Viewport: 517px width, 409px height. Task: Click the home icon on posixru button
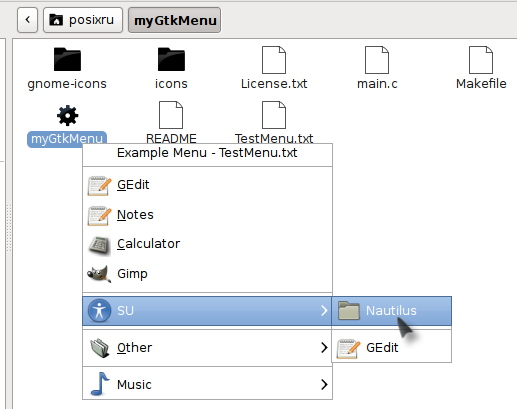56,20
